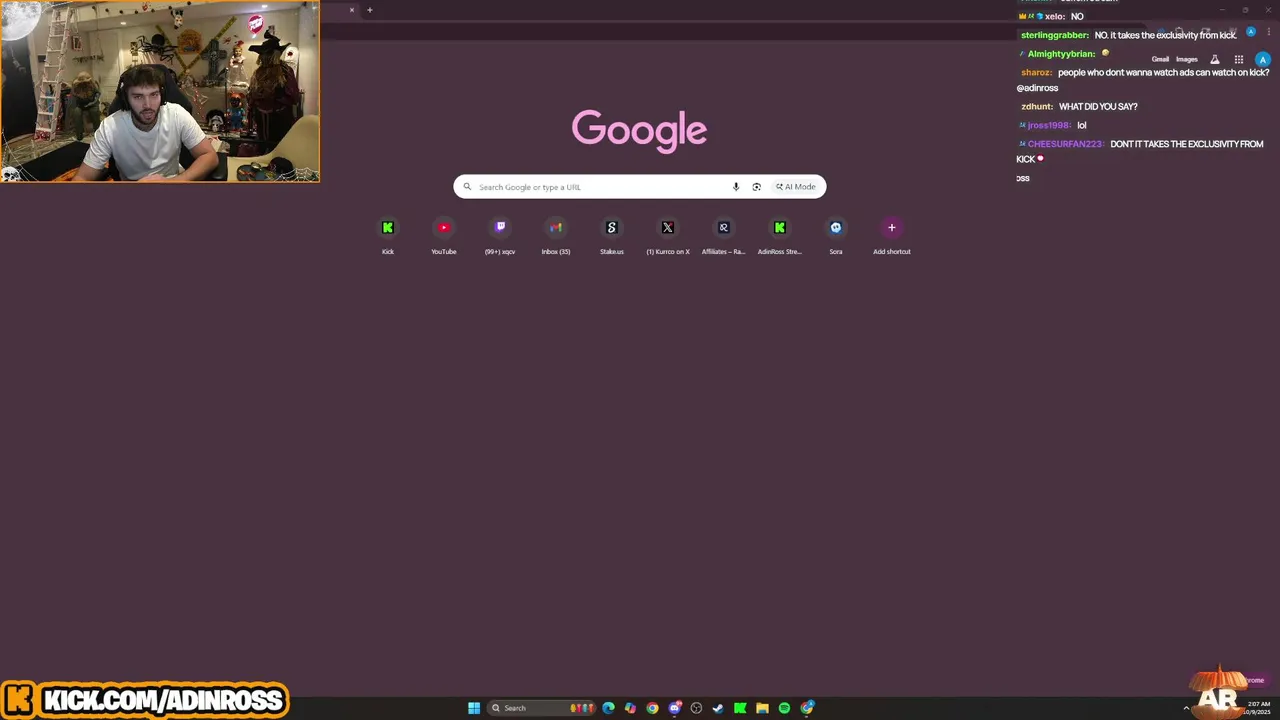Click username CHEESURFAN223 in chat
This screenshot has height=720, width=1280.
pyautogui.click(x=1066, y=144)
